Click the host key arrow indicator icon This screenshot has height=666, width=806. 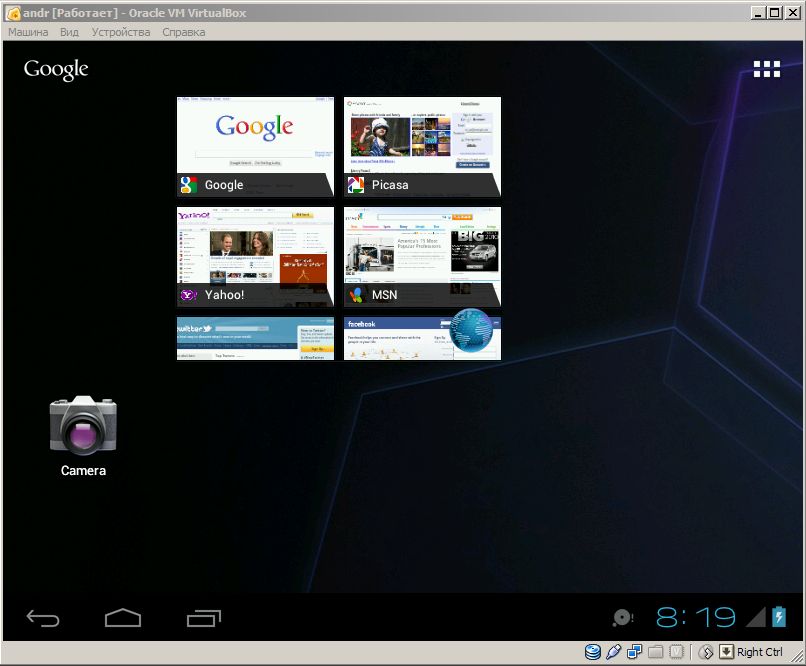726,652
